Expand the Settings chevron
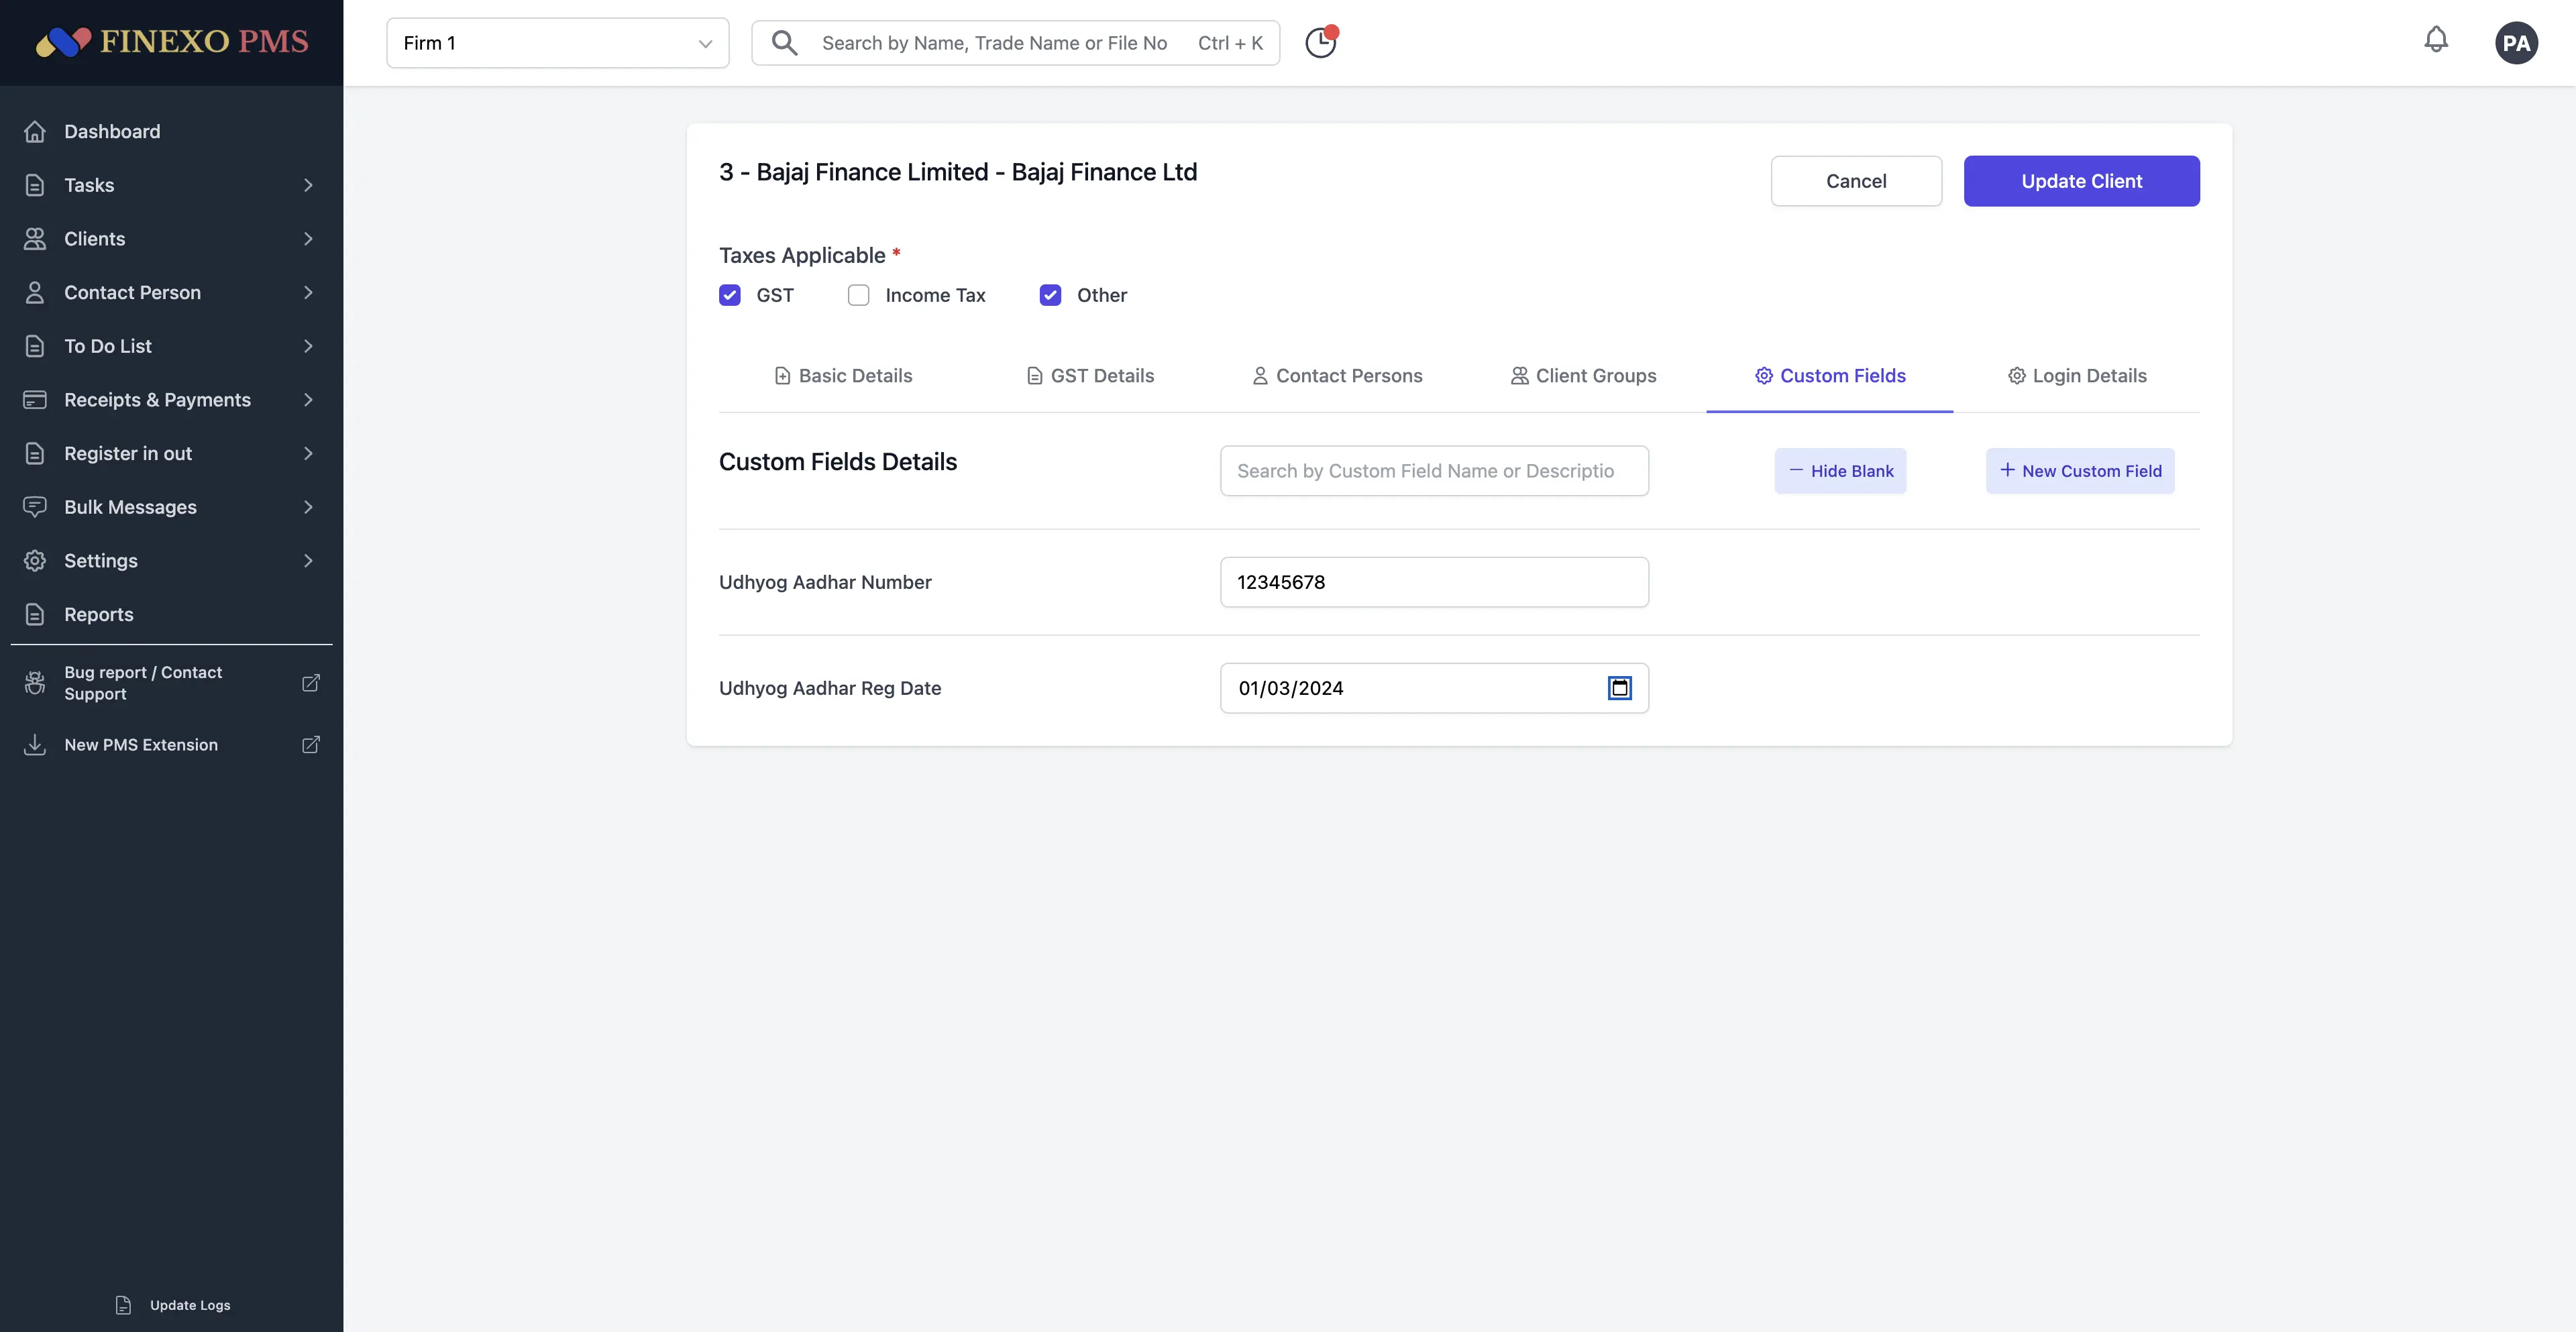Screen dimensions: 2576x1332 pos(308,561)
